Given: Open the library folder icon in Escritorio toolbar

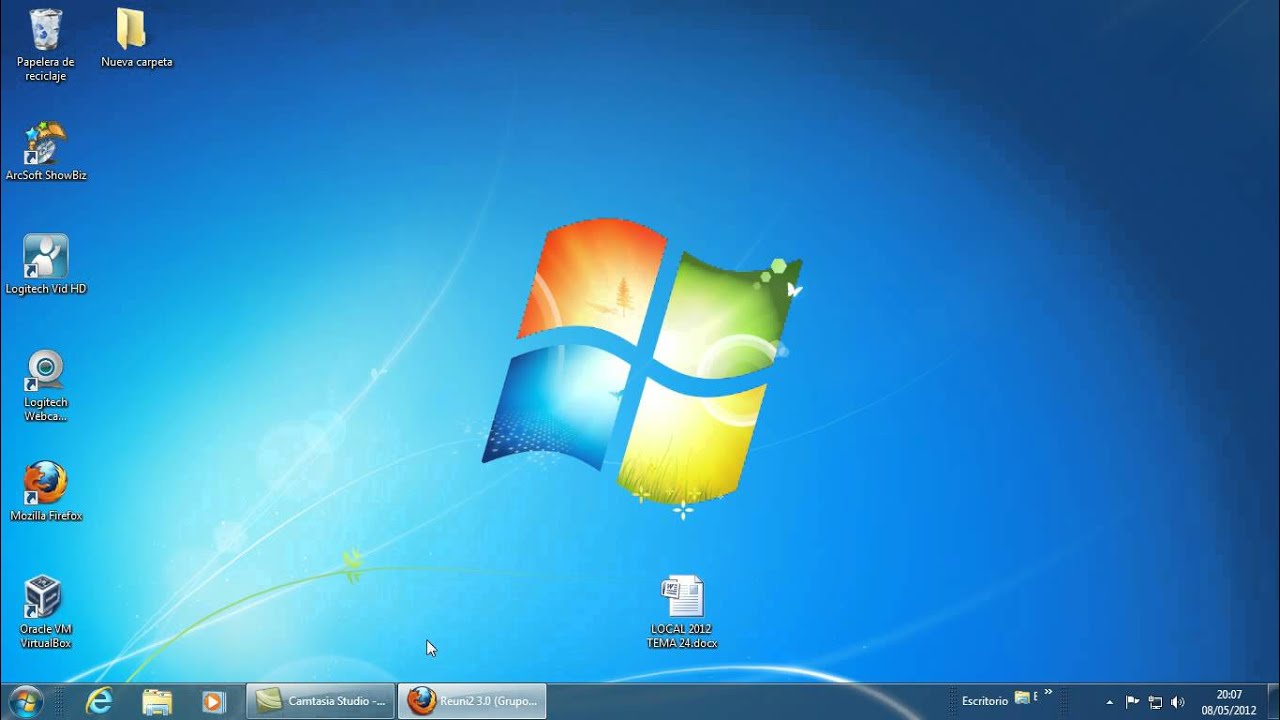Looking at the screenshot, I should [1022, 698].
